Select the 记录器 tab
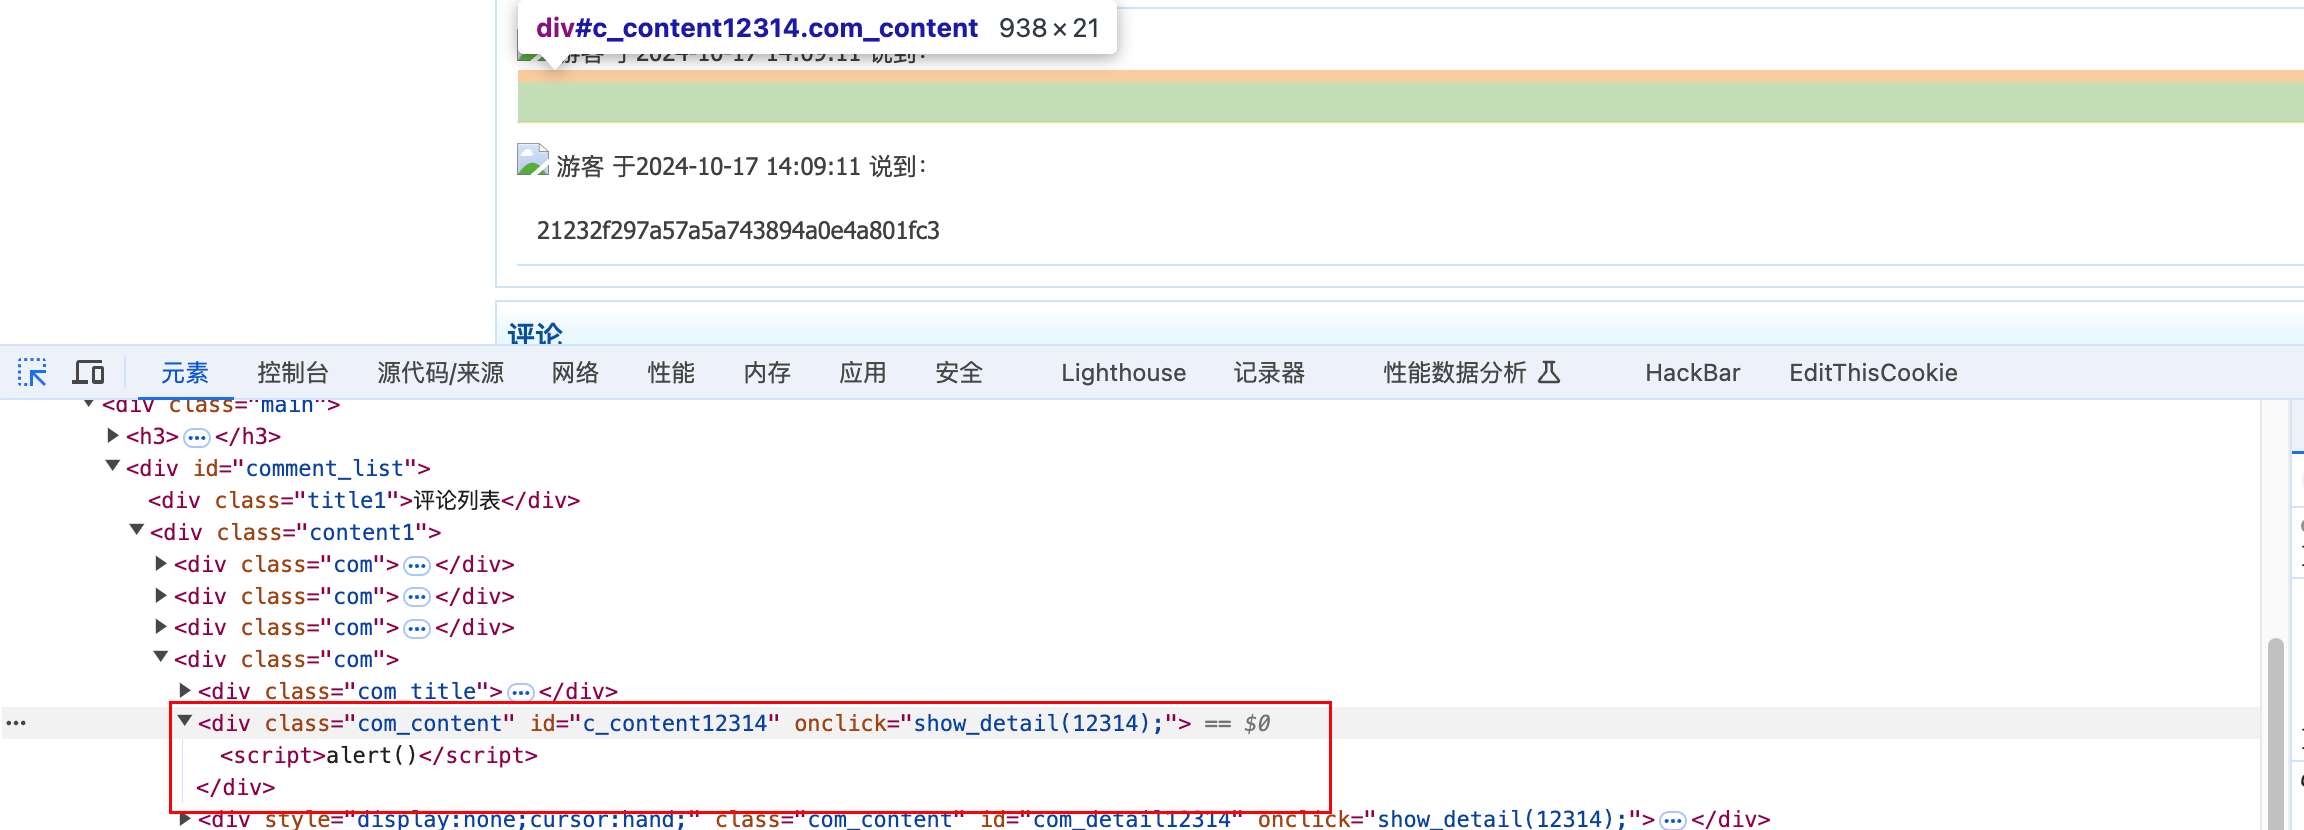This screenshot has width=2304, height=830. click(x=1269, y=373)
